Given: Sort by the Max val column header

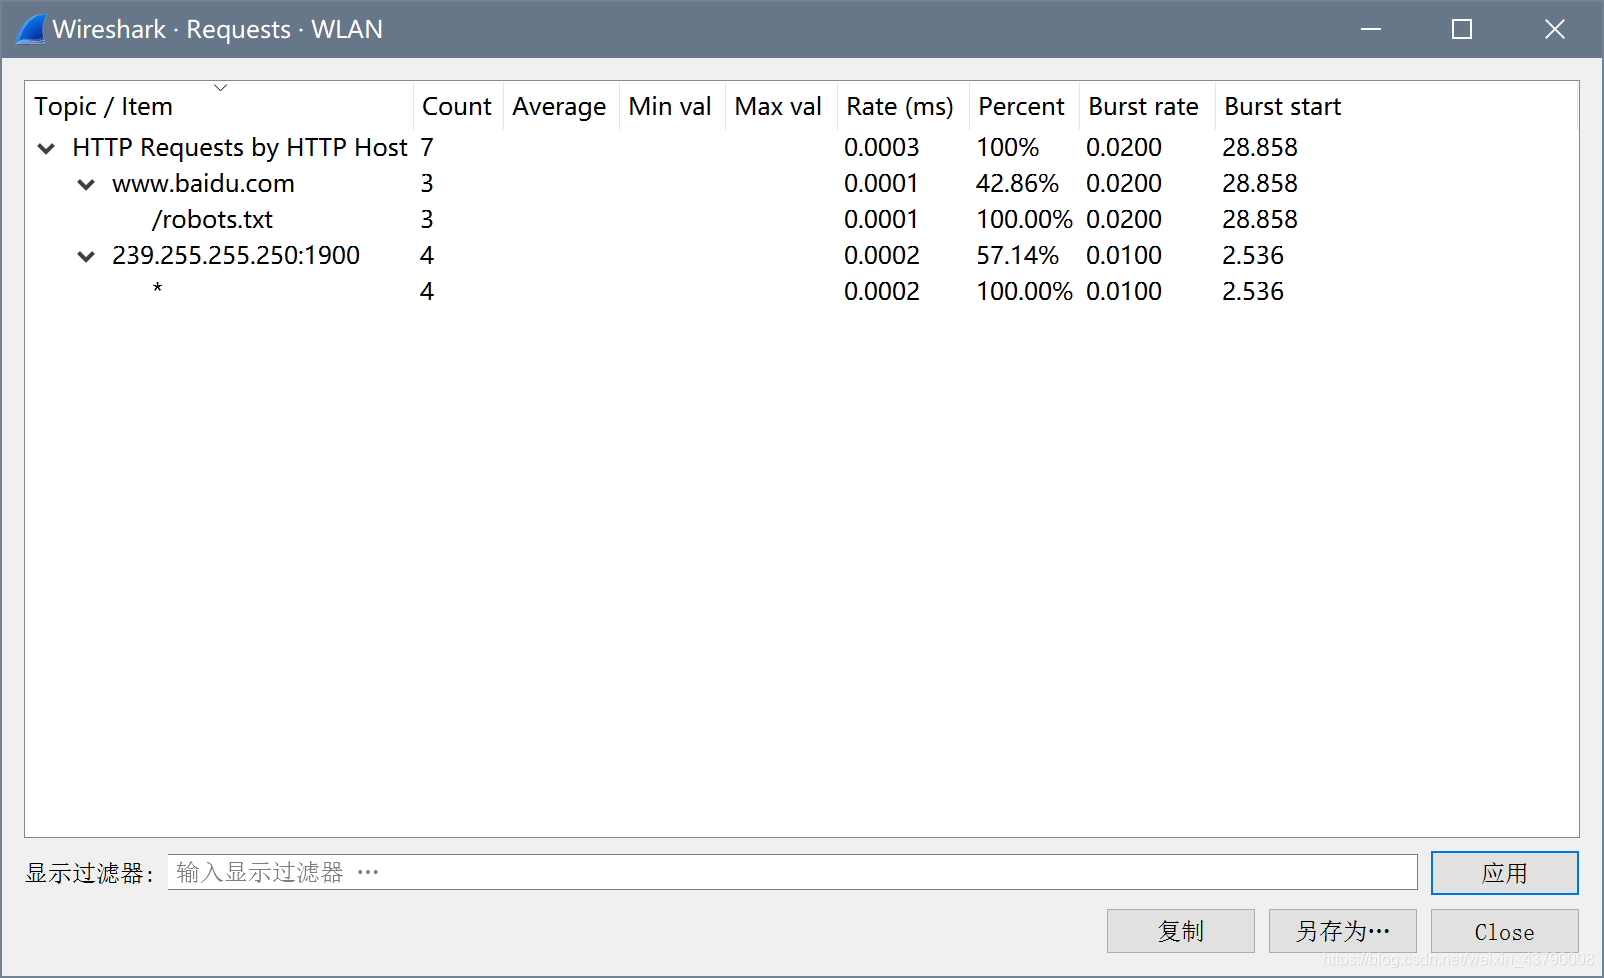Looking at the screenshot, I should [x=779, y=106].
